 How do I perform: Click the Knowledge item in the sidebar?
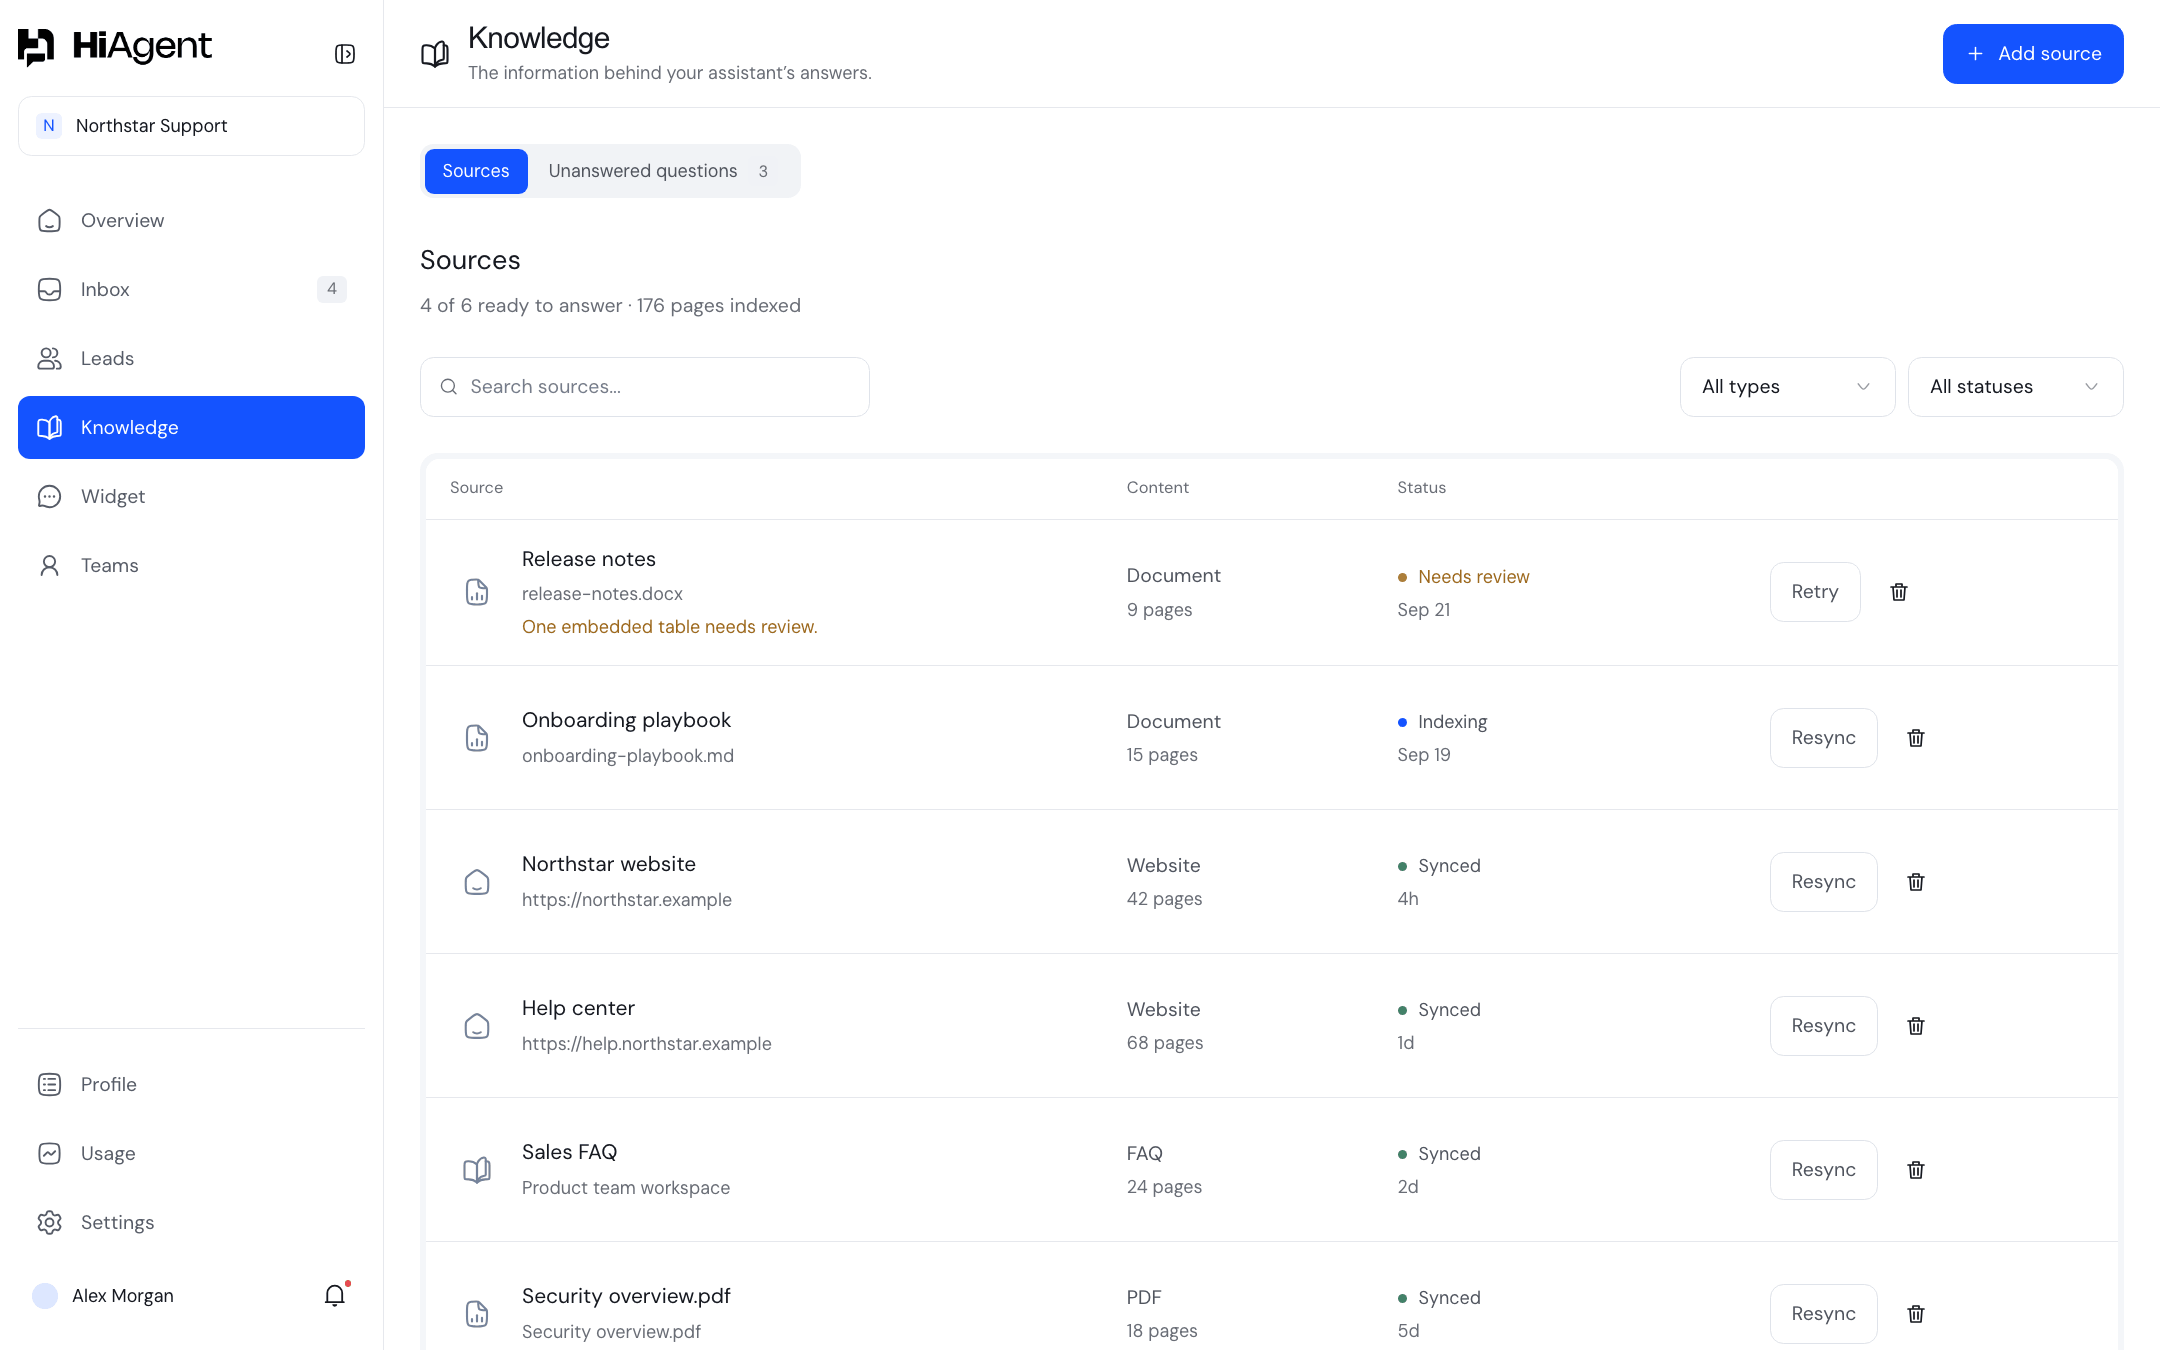[191, 427]
